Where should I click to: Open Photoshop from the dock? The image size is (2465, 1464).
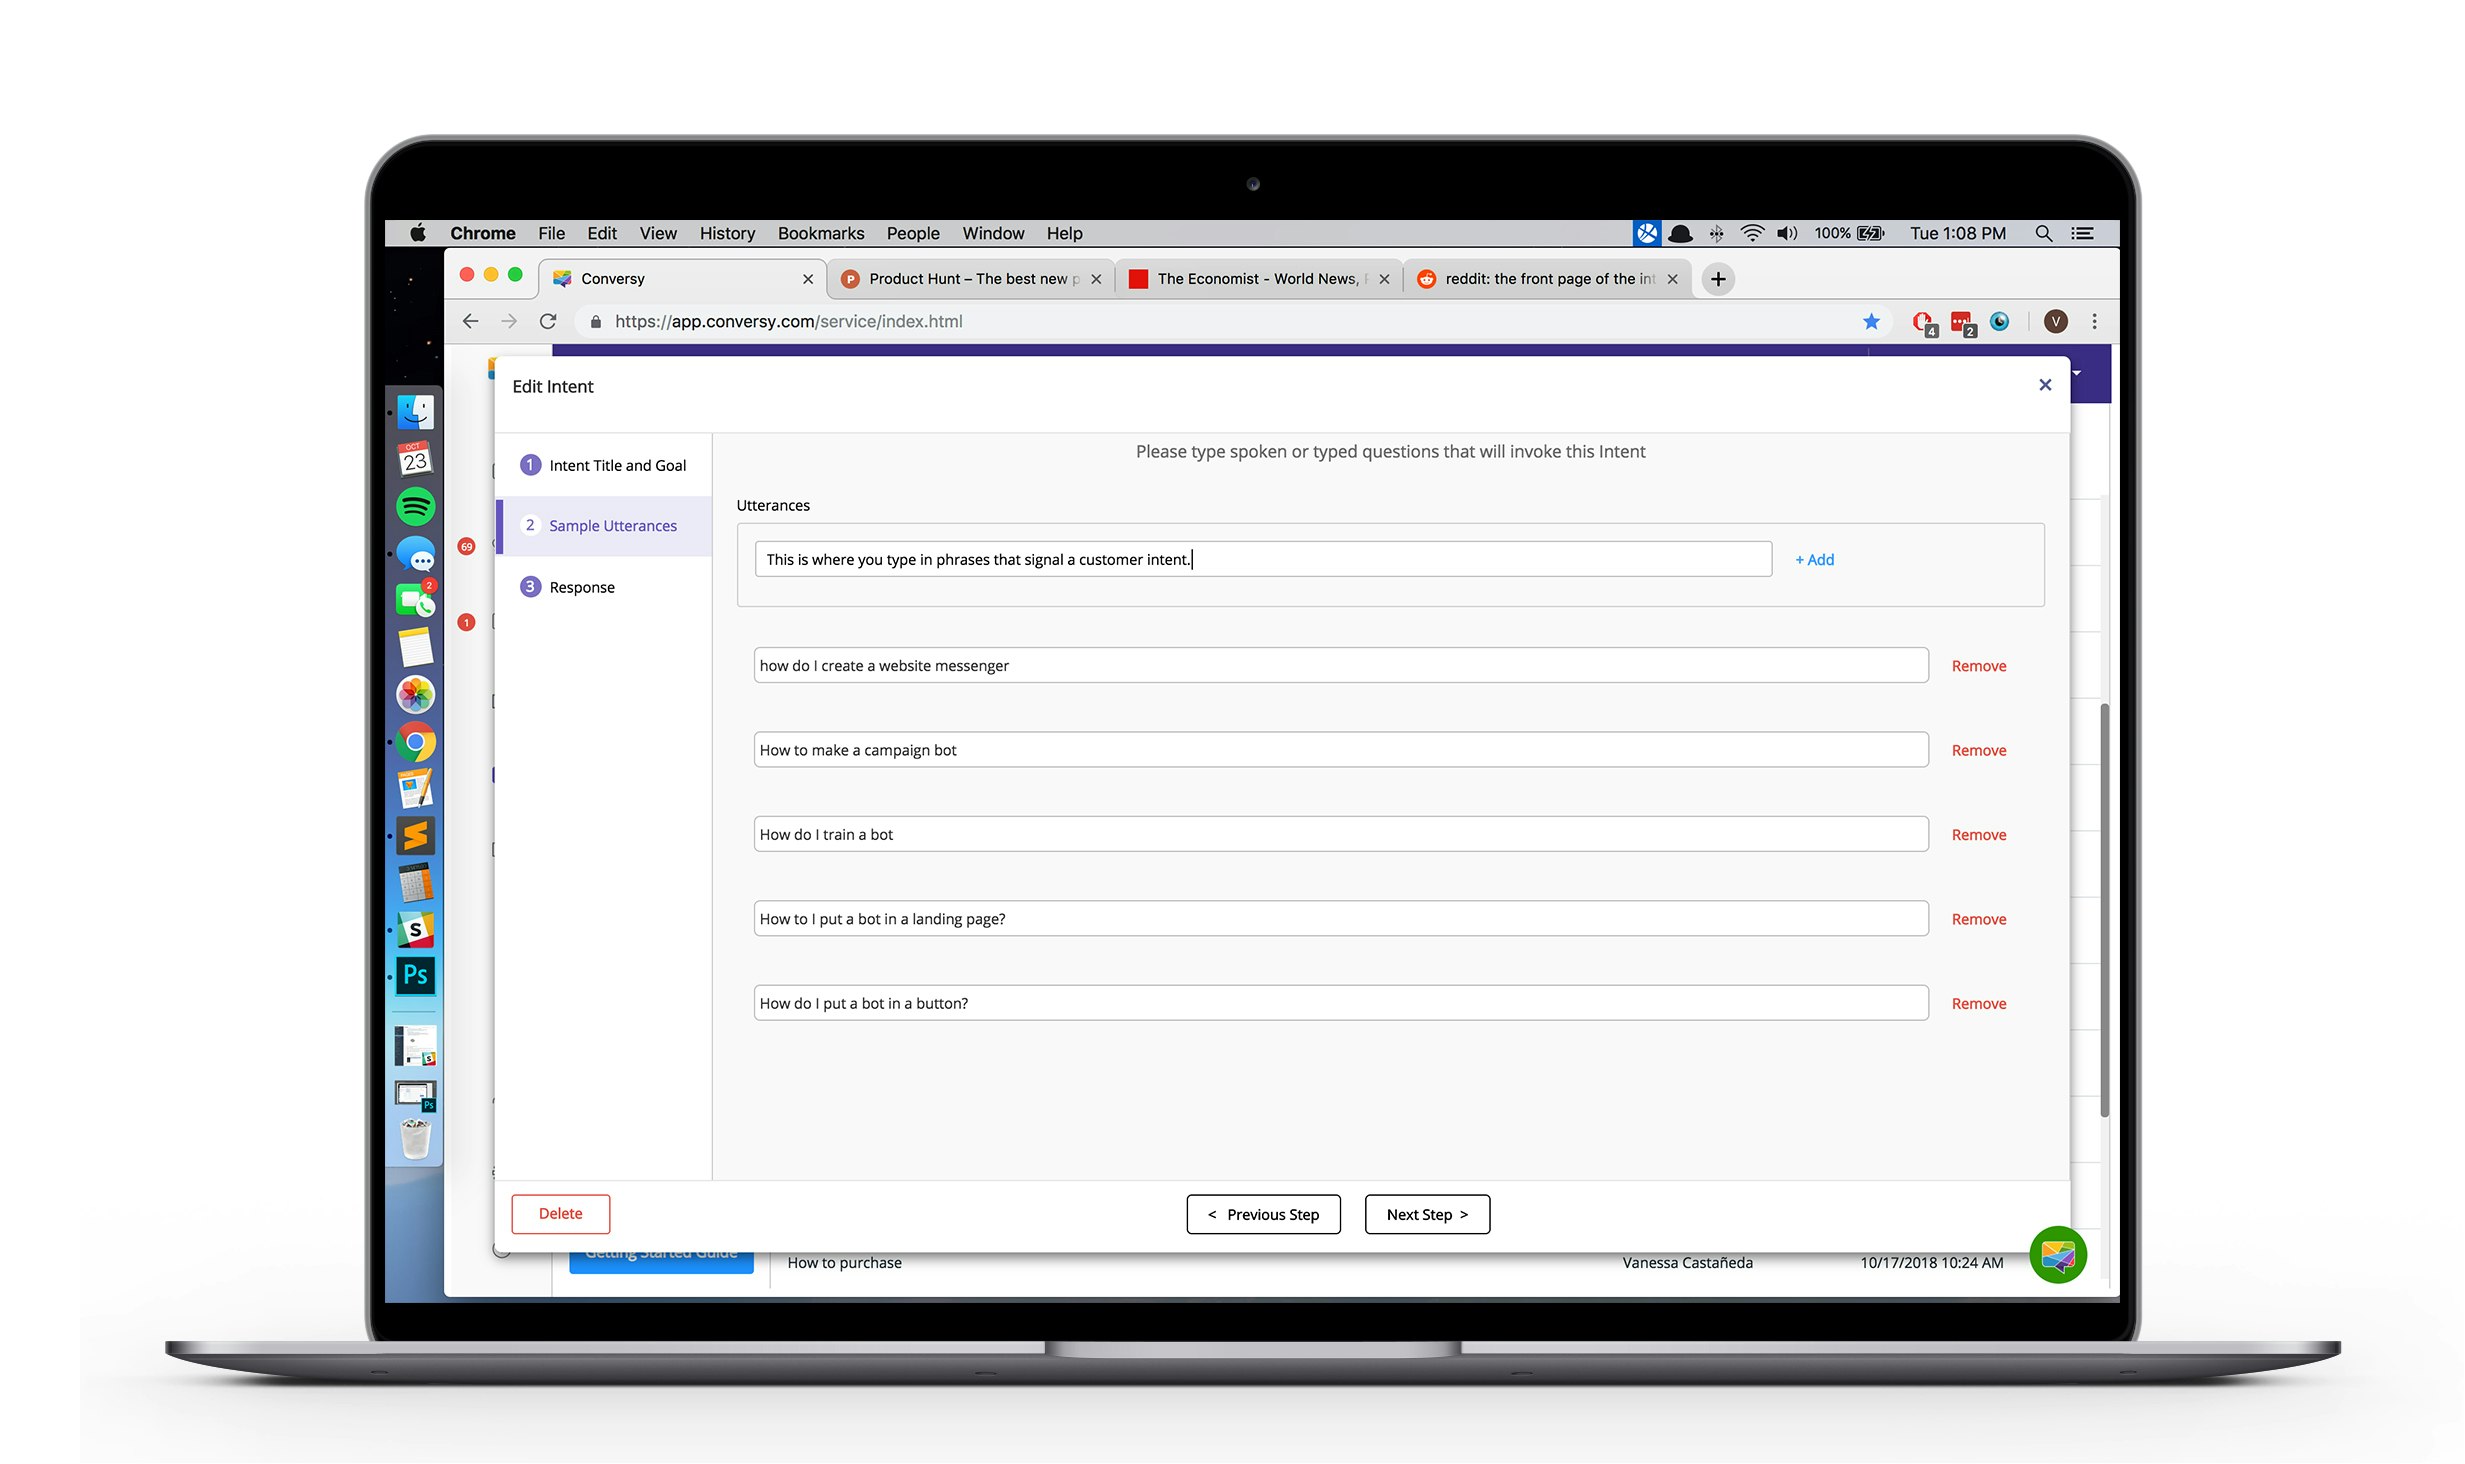click(415, 975)
